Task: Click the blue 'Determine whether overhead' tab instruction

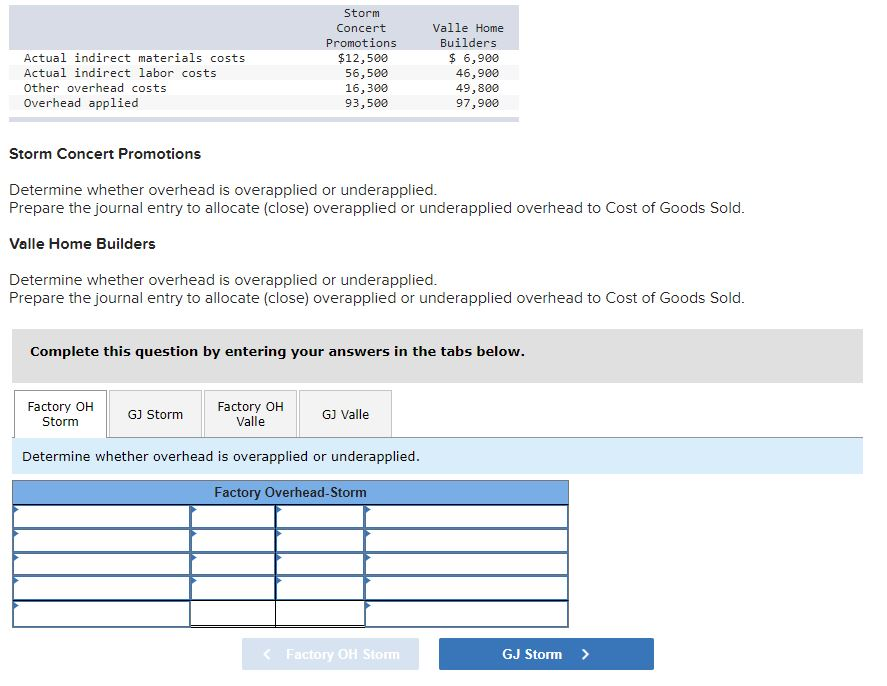Action: point(221,456)
